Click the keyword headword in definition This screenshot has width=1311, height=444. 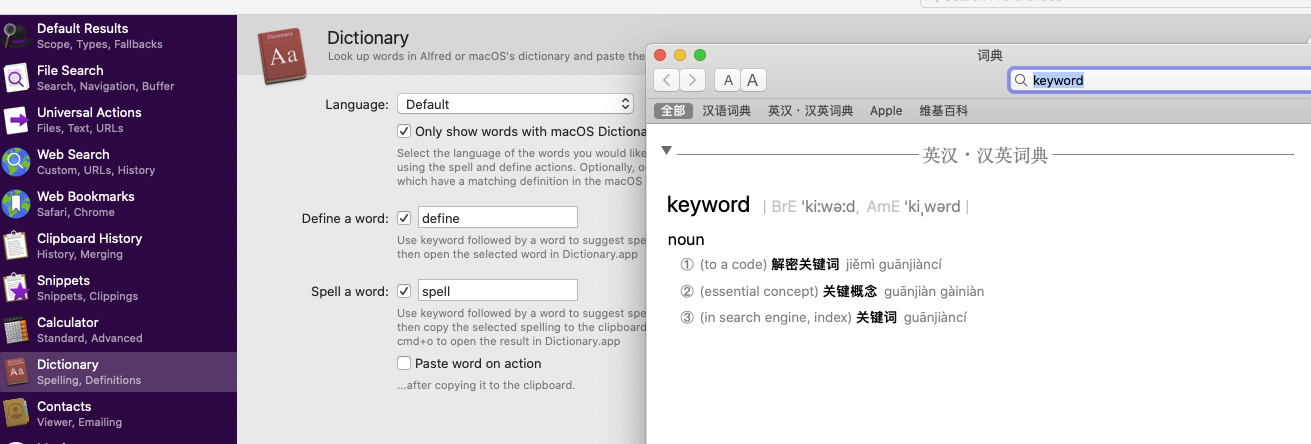tap(708, 205)
